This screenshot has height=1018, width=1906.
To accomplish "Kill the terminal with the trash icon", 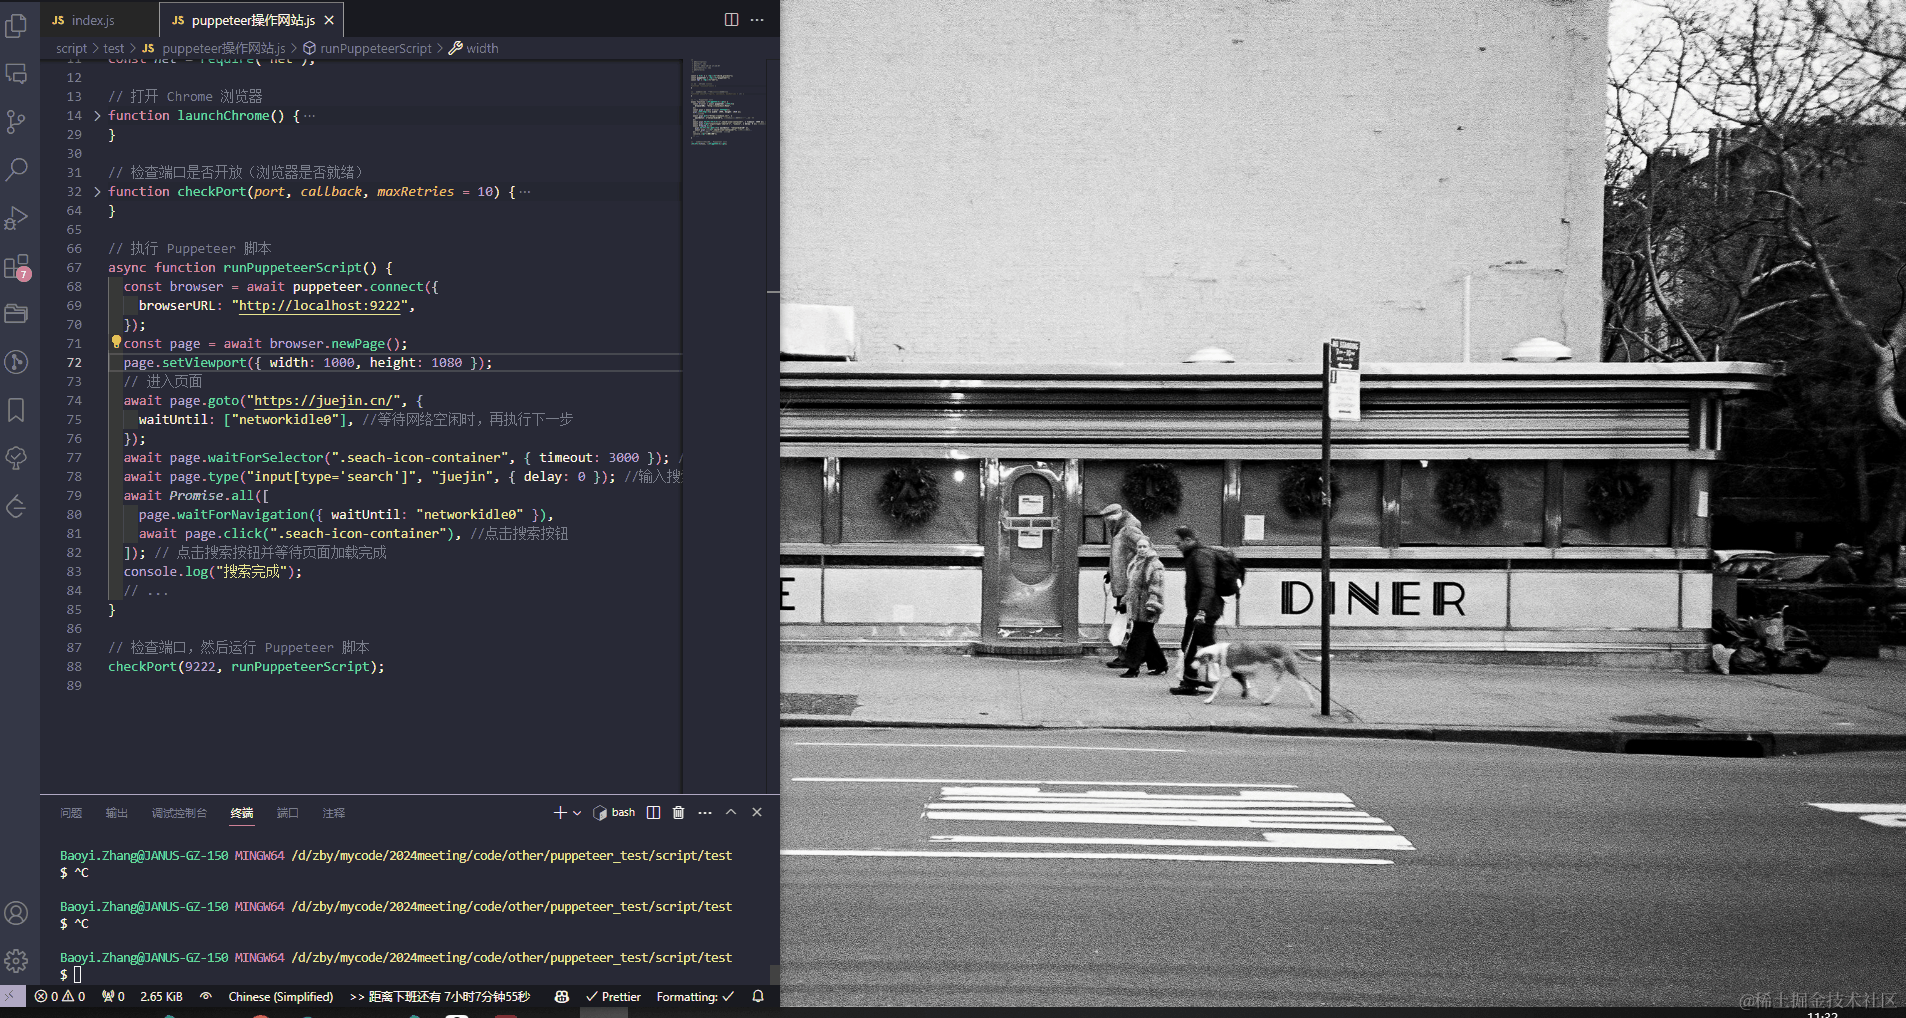I will pyautogui.click(x=679, y=813).
